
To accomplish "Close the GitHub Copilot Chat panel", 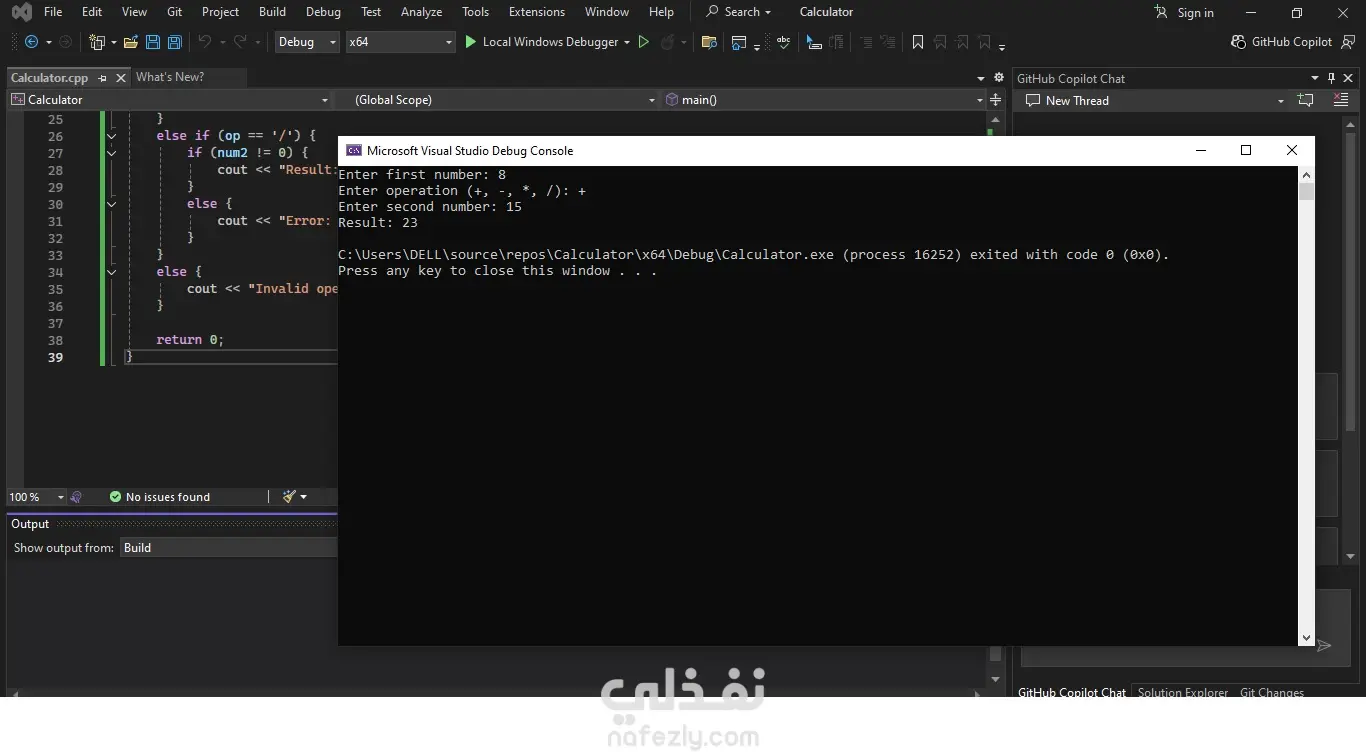I will pos(1348,78).
